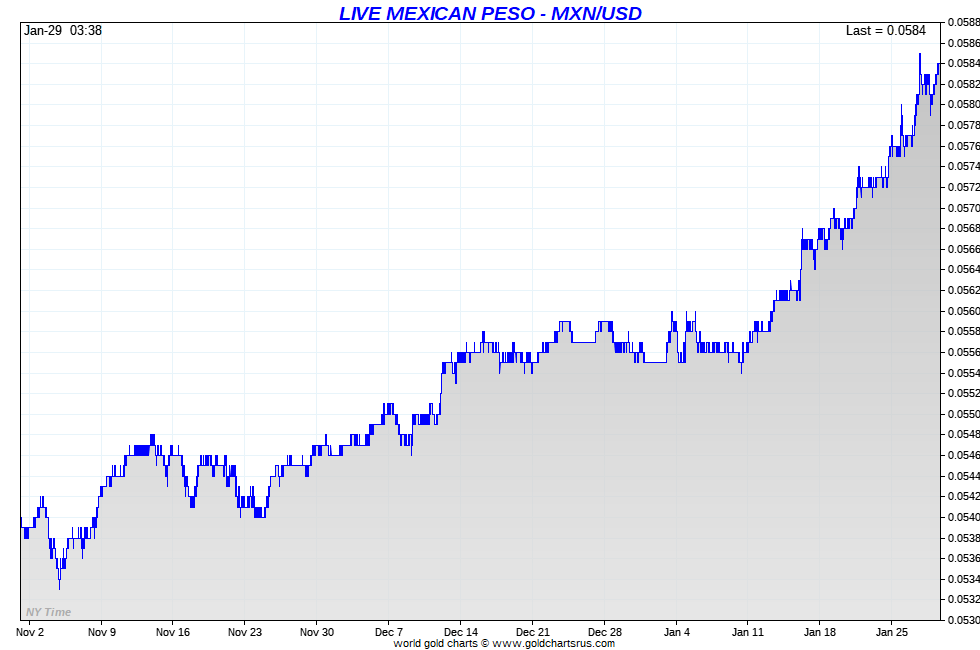Click the Jan-29 03:38 timestamp
This screenshot has height=650, width=980.
point(62,31)
